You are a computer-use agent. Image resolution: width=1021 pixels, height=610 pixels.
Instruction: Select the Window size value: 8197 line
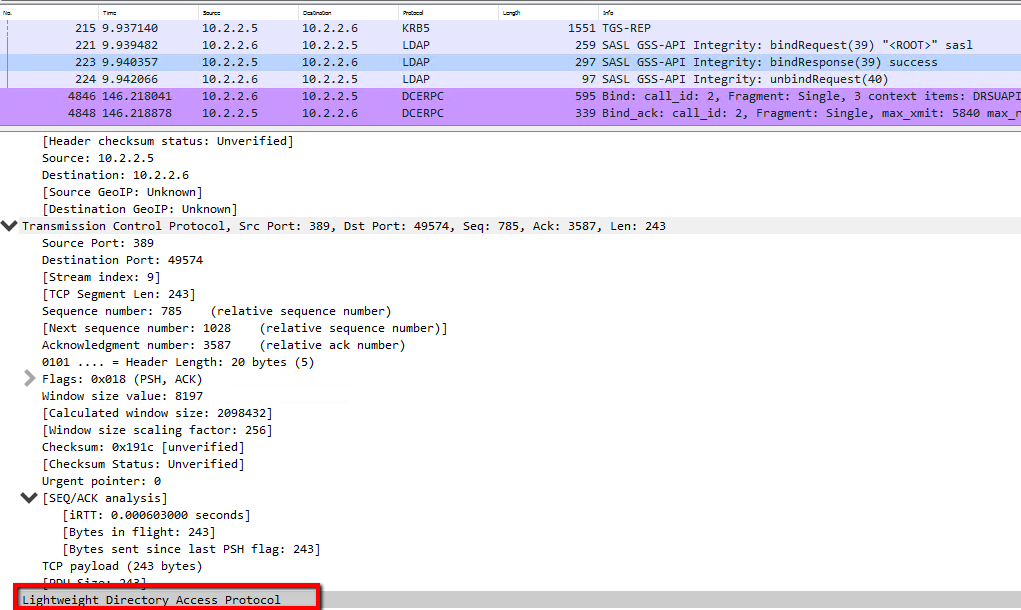[x=122, y=396]
